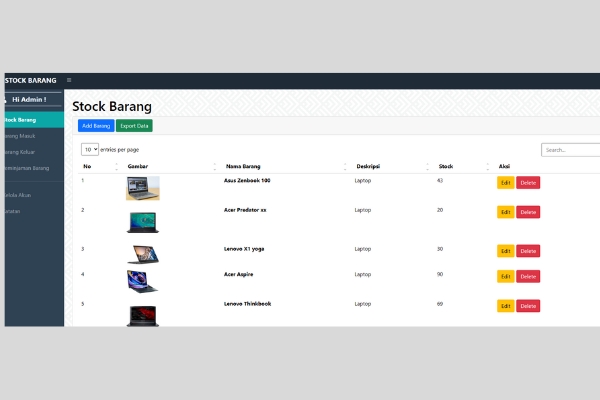
Task: Edit the Acer Aspire row
Action: (505, 276)
